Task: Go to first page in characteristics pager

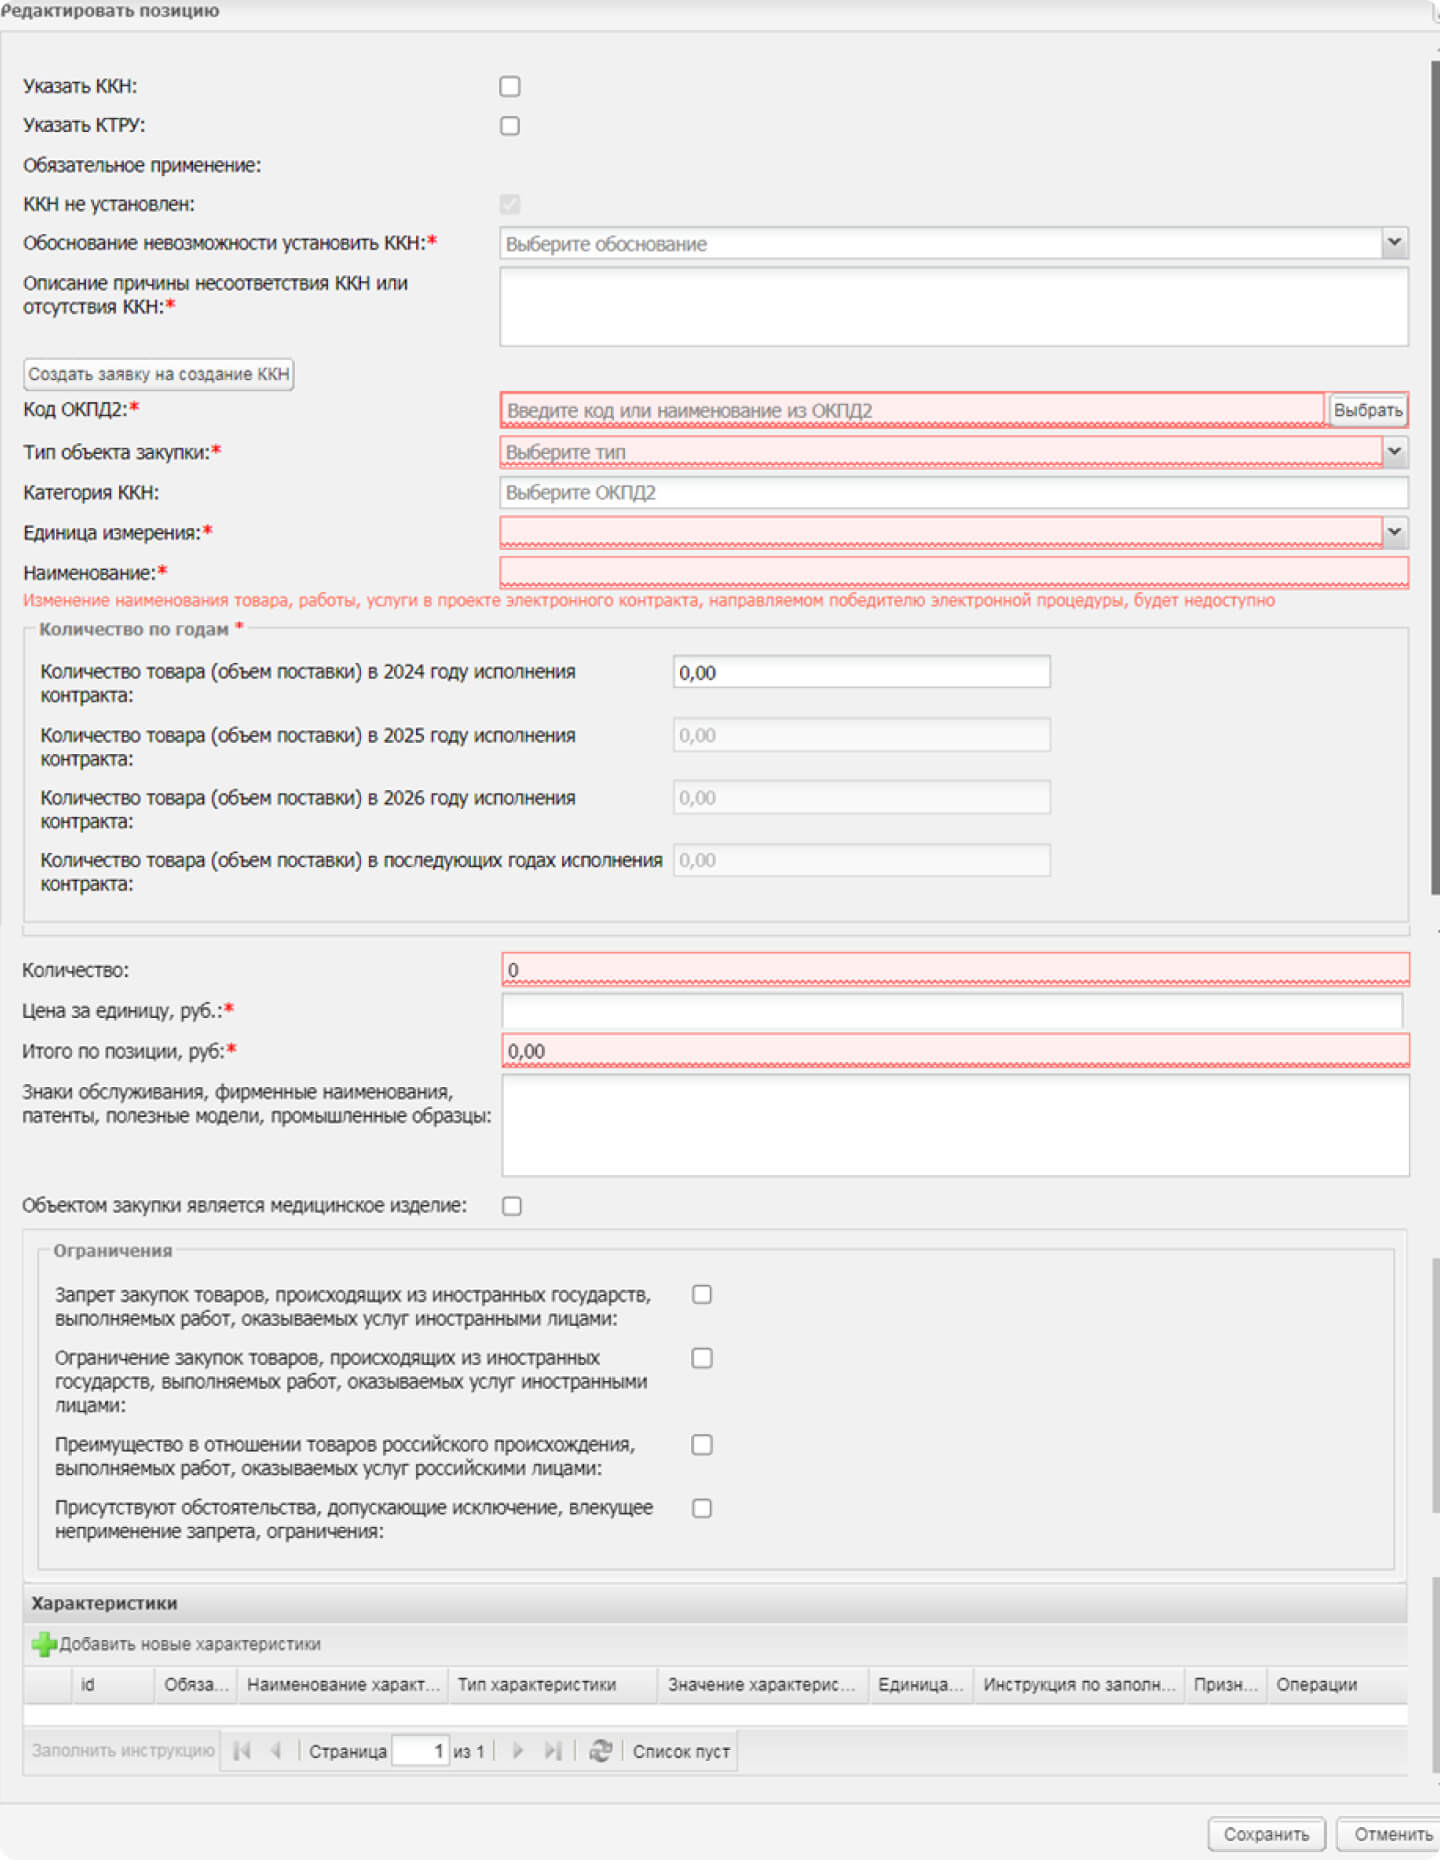Action: 242,1750
